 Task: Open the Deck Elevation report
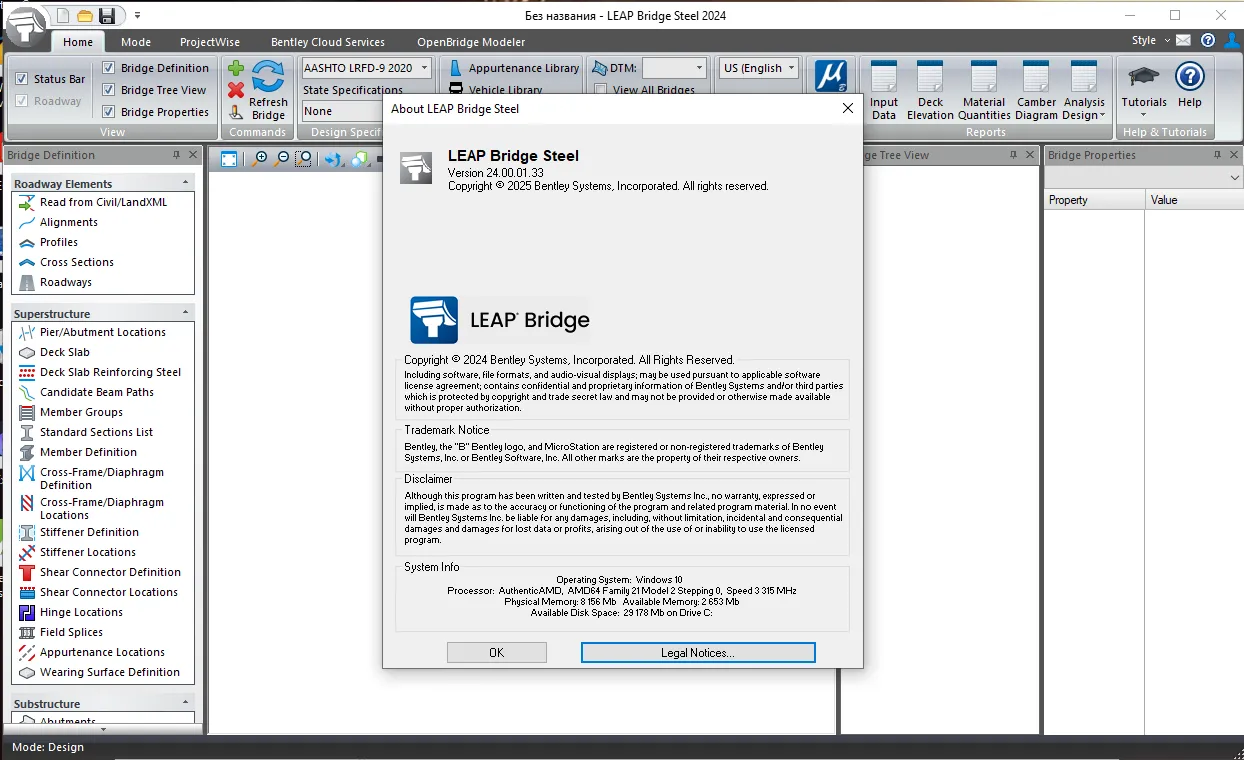(930, 91)
